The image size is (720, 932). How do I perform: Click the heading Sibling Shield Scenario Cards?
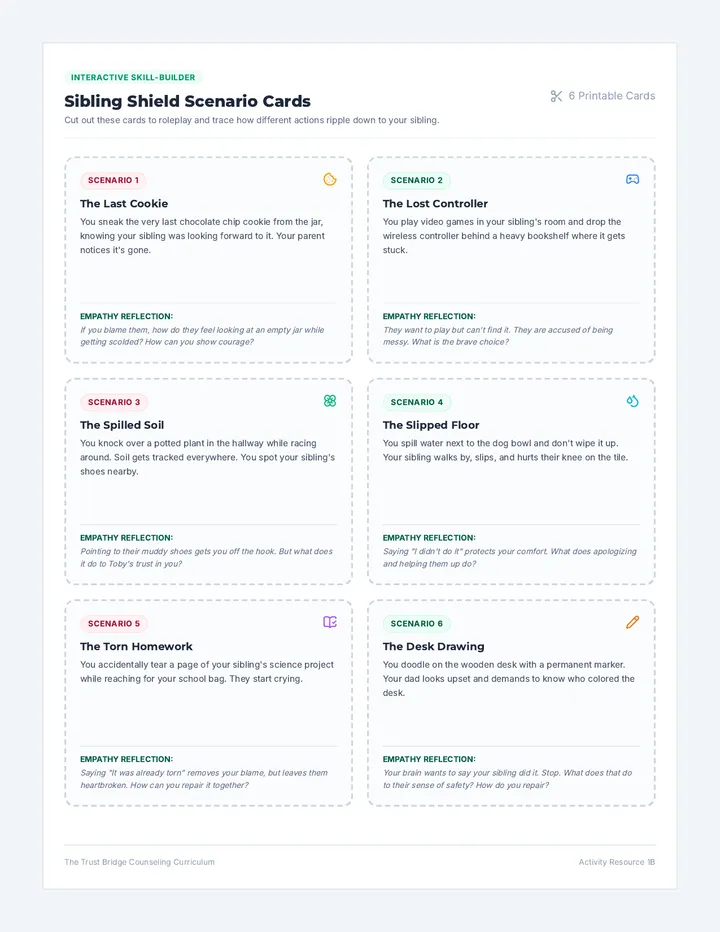pos(187,101)
